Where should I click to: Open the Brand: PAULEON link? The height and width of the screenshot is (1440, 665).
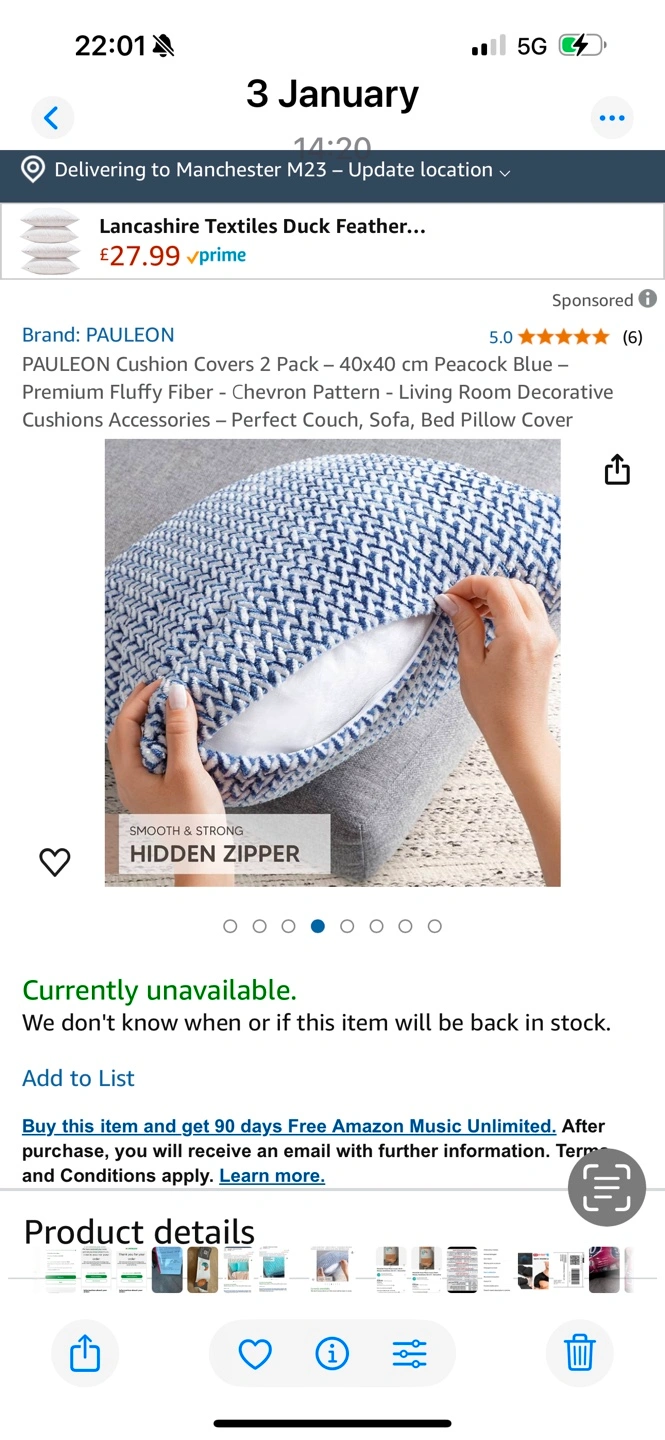(98, 335)
